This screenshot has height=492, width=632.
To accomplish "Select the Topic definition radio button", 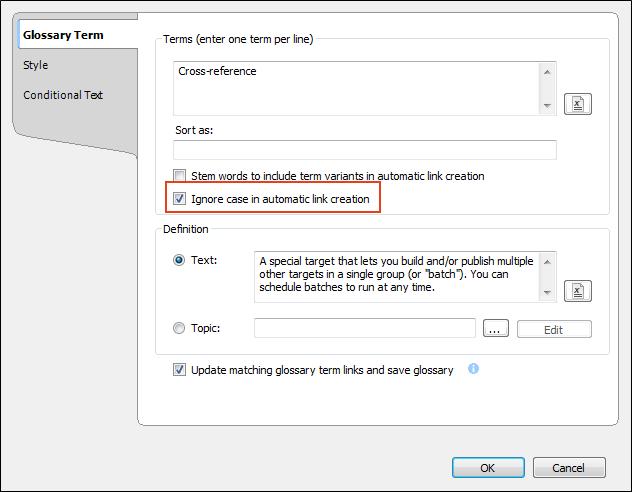I will (179, 328).
